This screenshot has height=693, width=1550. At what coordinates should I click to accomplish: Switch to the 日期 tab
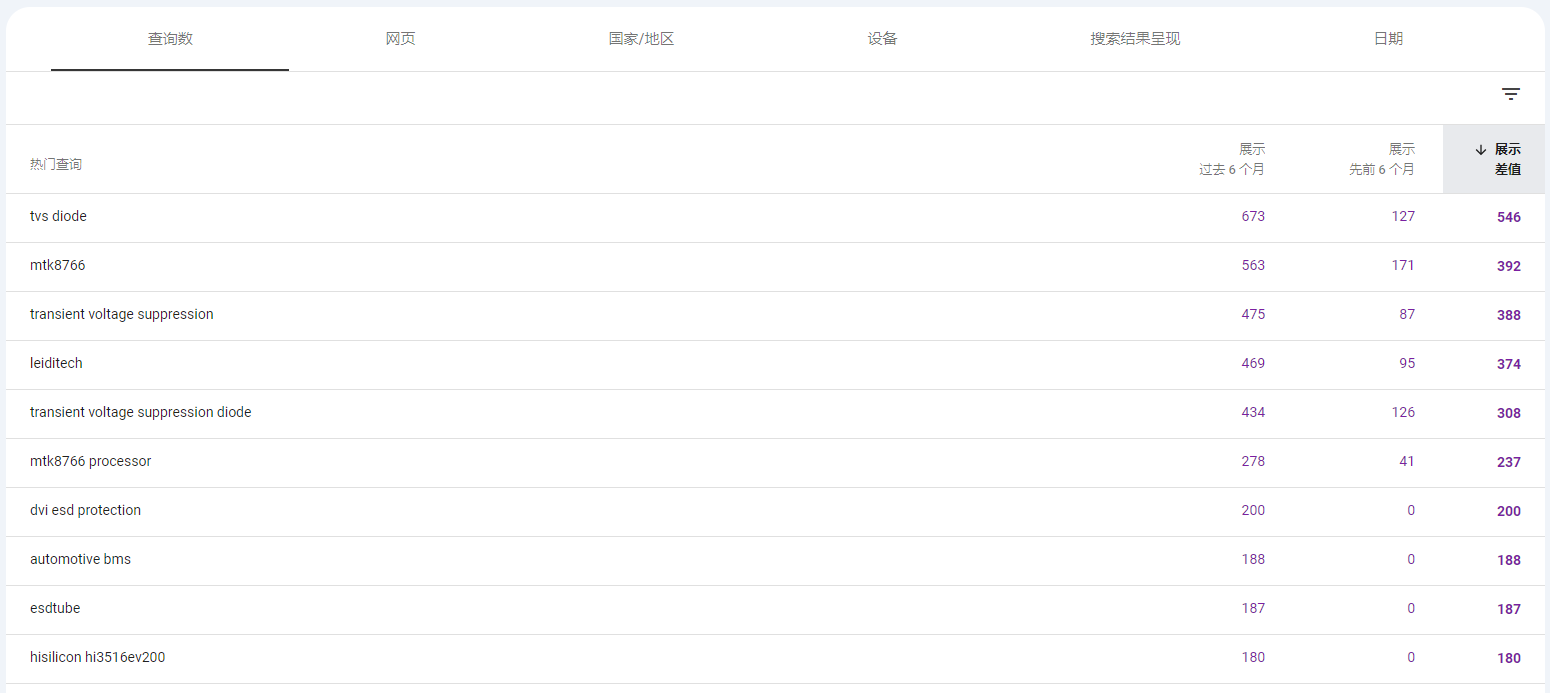(x=1388, y=39)
